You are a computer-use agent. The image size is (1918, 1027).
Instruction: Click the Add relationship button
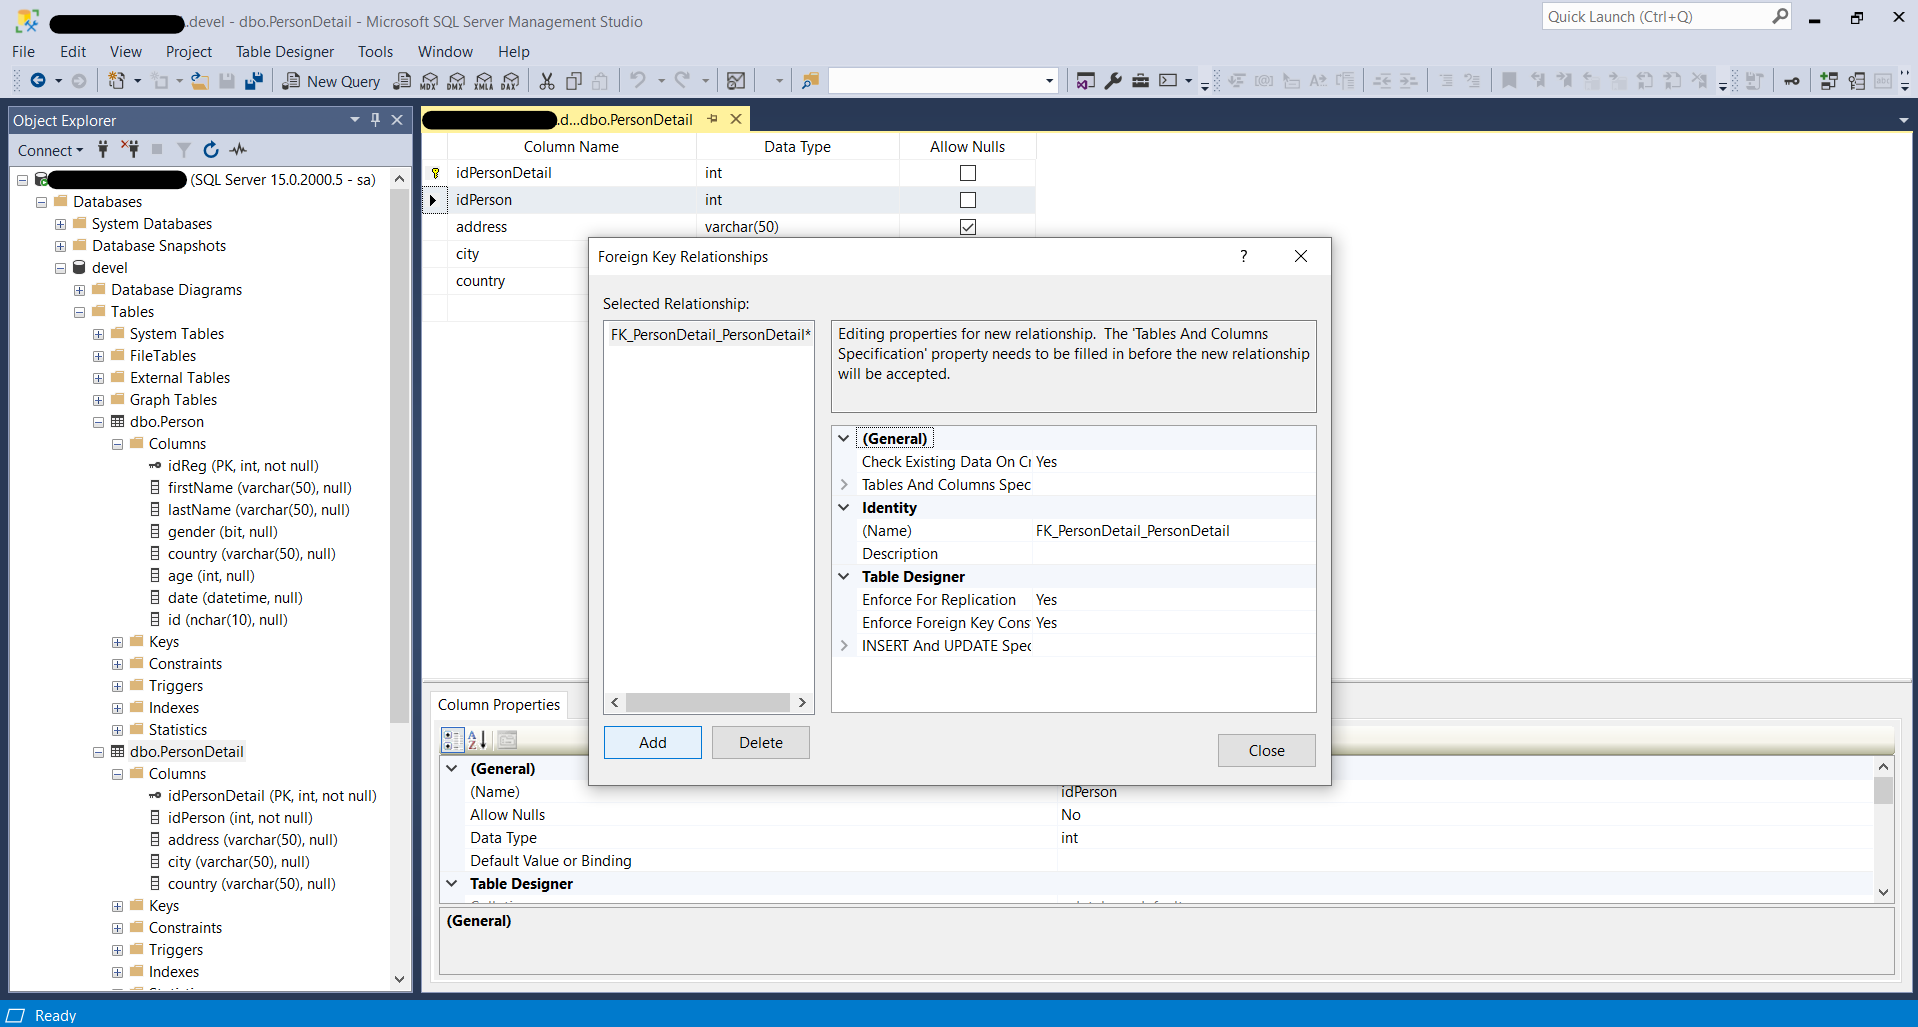pyautogui.click(x=652, y=743)
